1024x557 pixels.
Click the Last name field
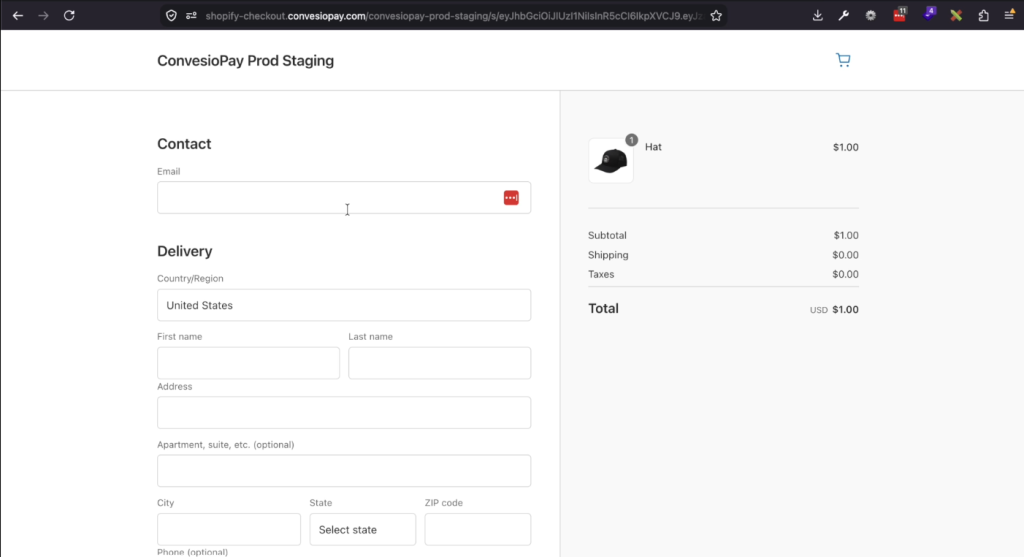coord(440,363)
